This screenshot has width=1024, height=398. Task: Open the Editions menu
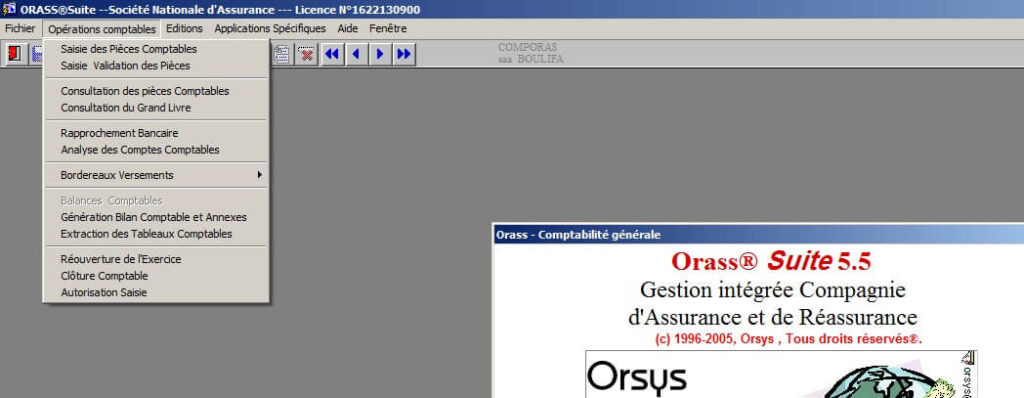pyautogui.click(x=184, y=29)
